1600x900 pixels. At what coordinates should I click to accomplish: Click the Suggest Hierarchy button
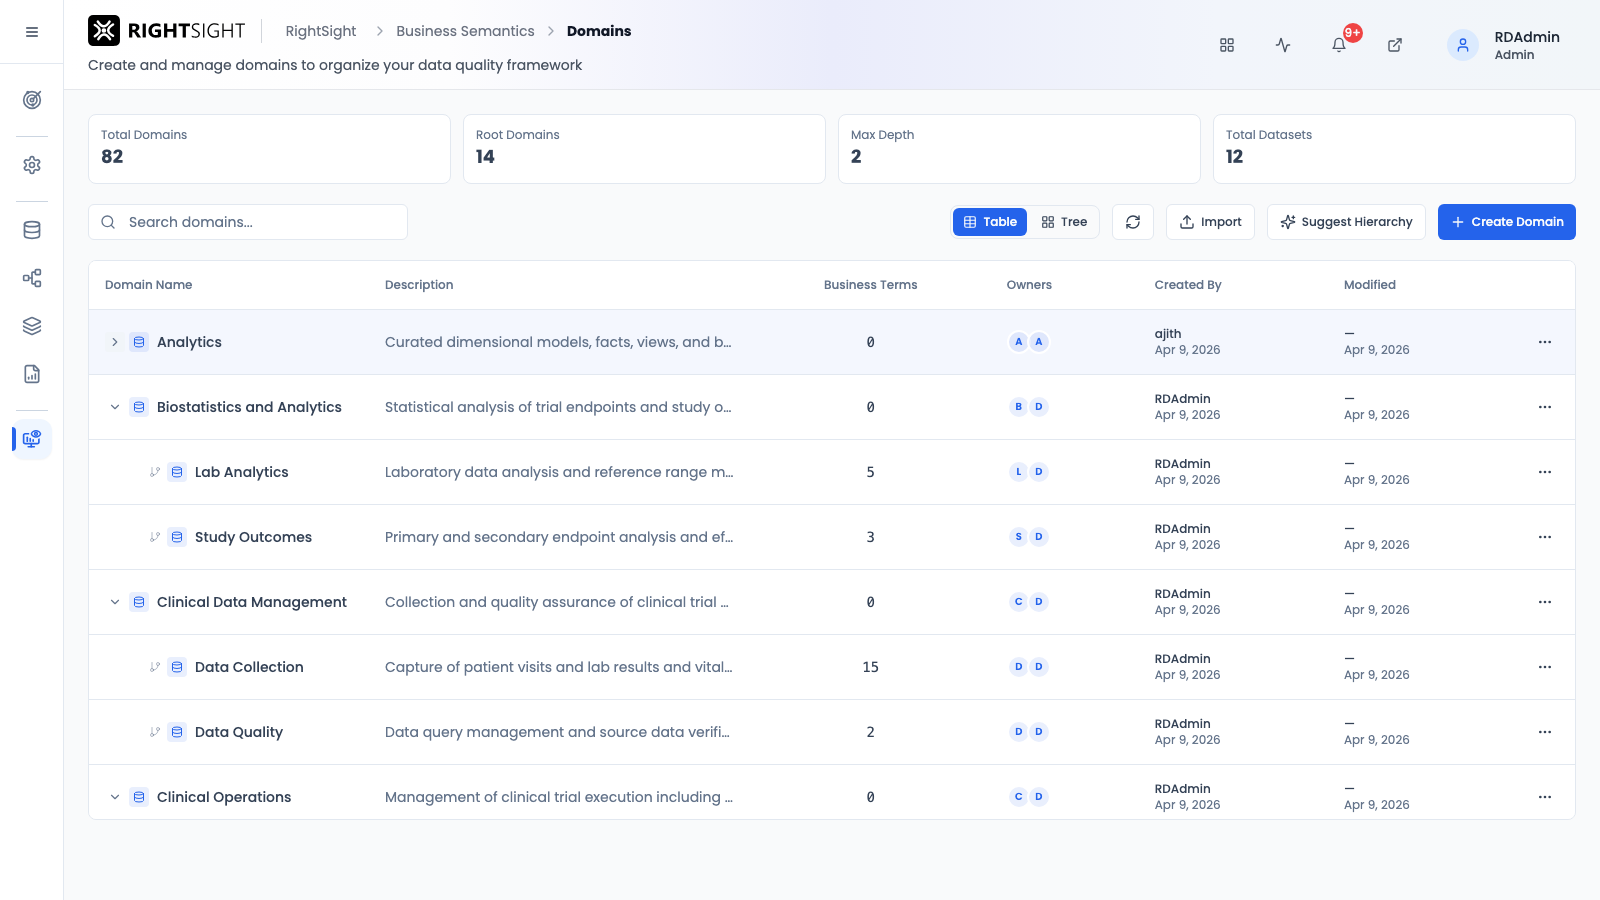(x=1347, y=222)
